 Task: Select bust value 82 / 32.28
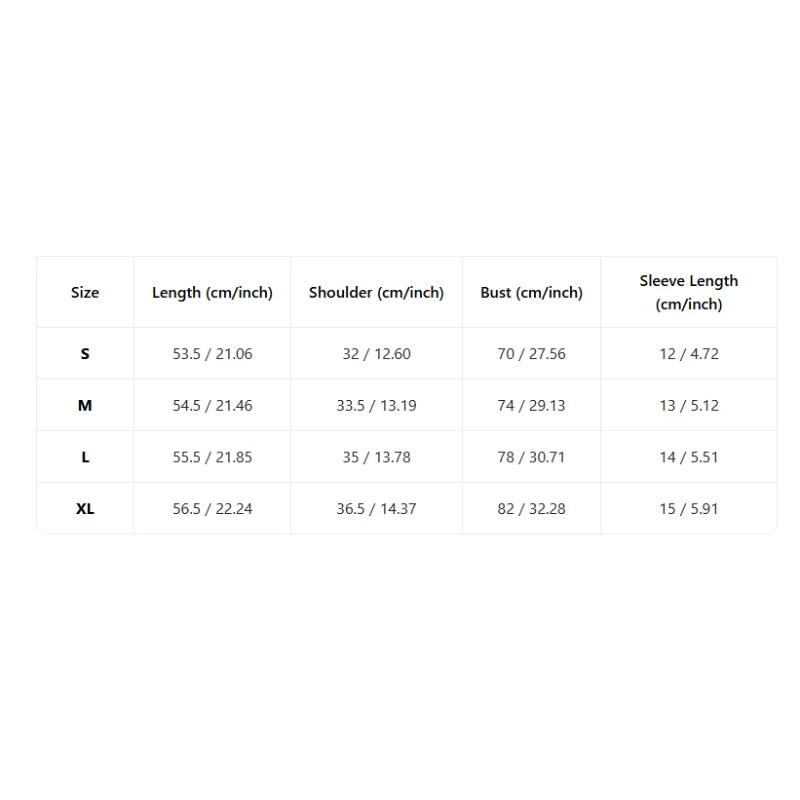pos(531,509)
